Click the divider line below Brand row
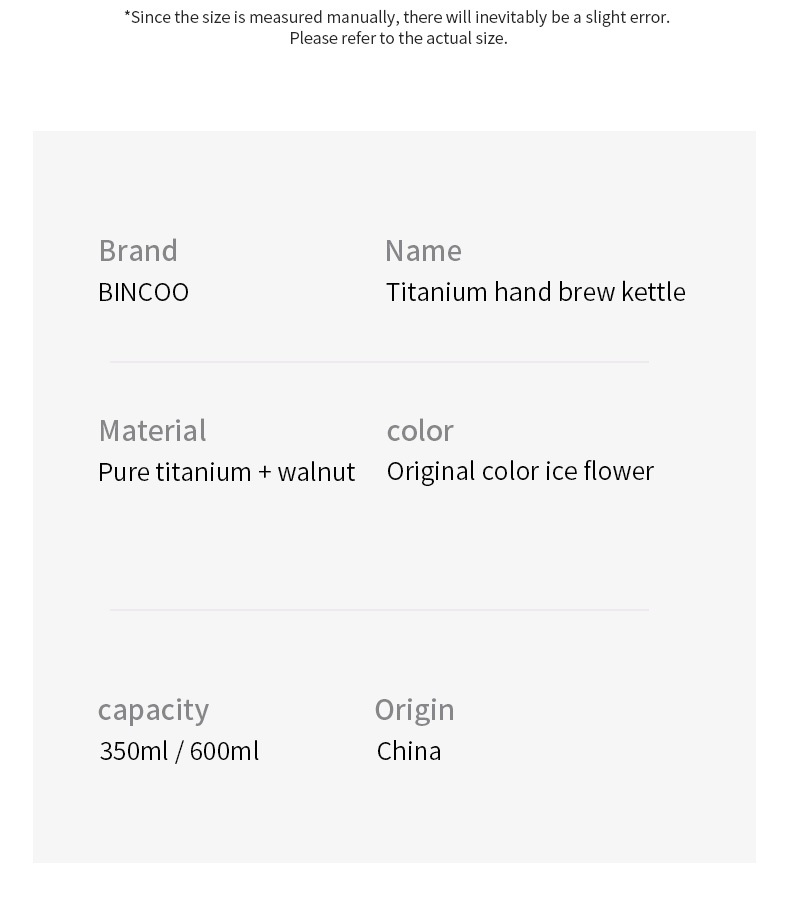The height and width of the screenshot is (915, 790). tap(379, 362)
